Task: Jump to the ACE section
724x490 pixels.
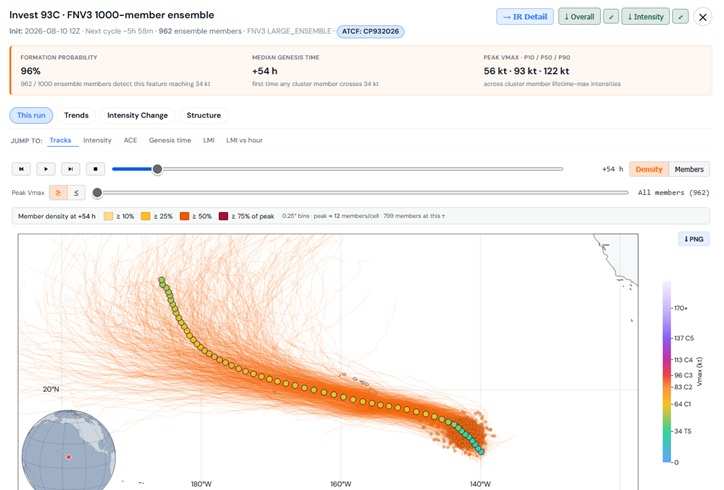Action: point(130,140)
